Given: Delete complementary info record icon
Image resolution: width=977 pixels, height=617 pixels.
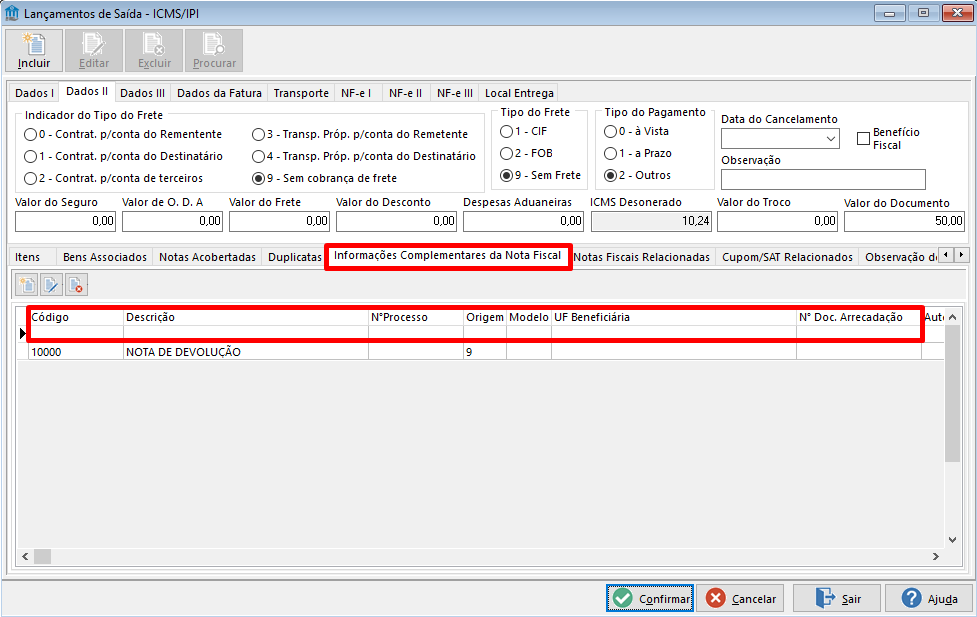Looking at the screenshot, I should point(75,285).
